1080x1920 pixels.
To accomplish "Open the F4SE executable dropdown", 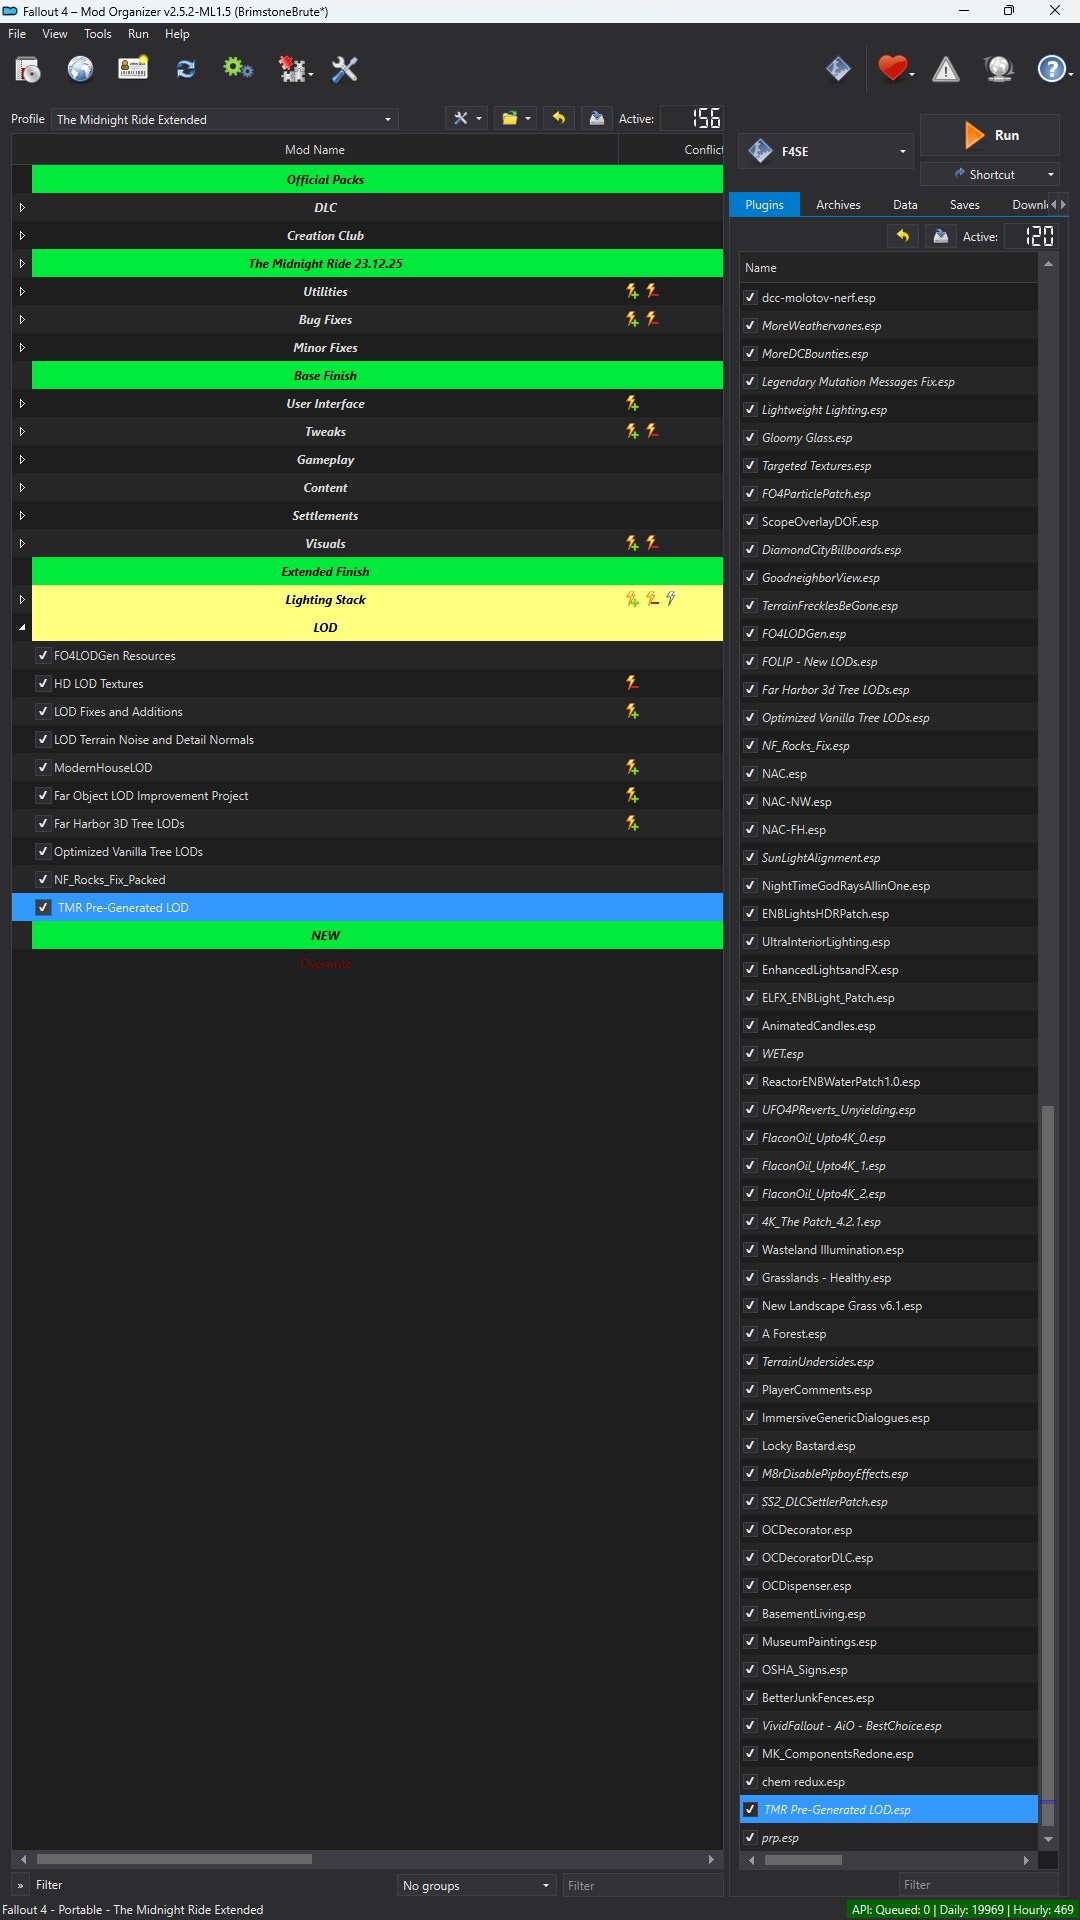I will (x=827, y=151).
